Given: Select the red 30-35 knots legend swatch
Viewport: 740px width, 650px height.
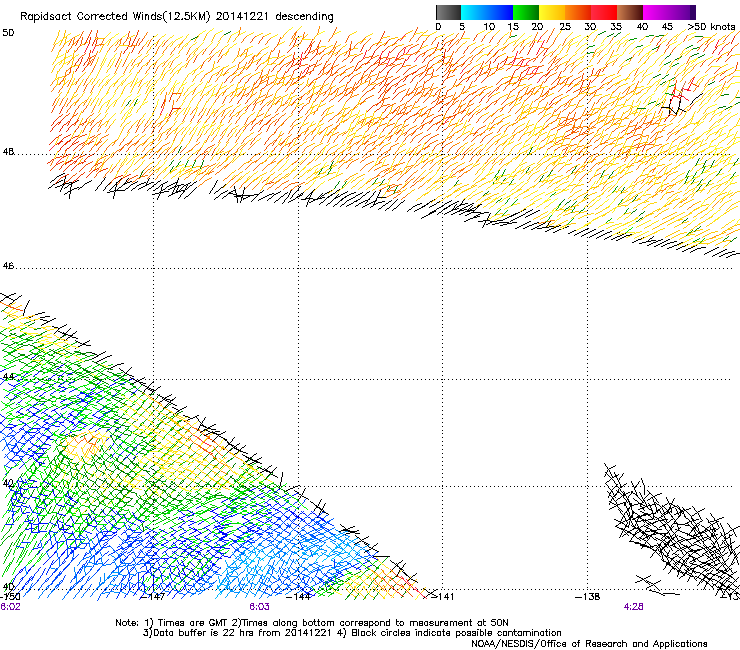Looking at the screenshot, I should coord(604,12).
